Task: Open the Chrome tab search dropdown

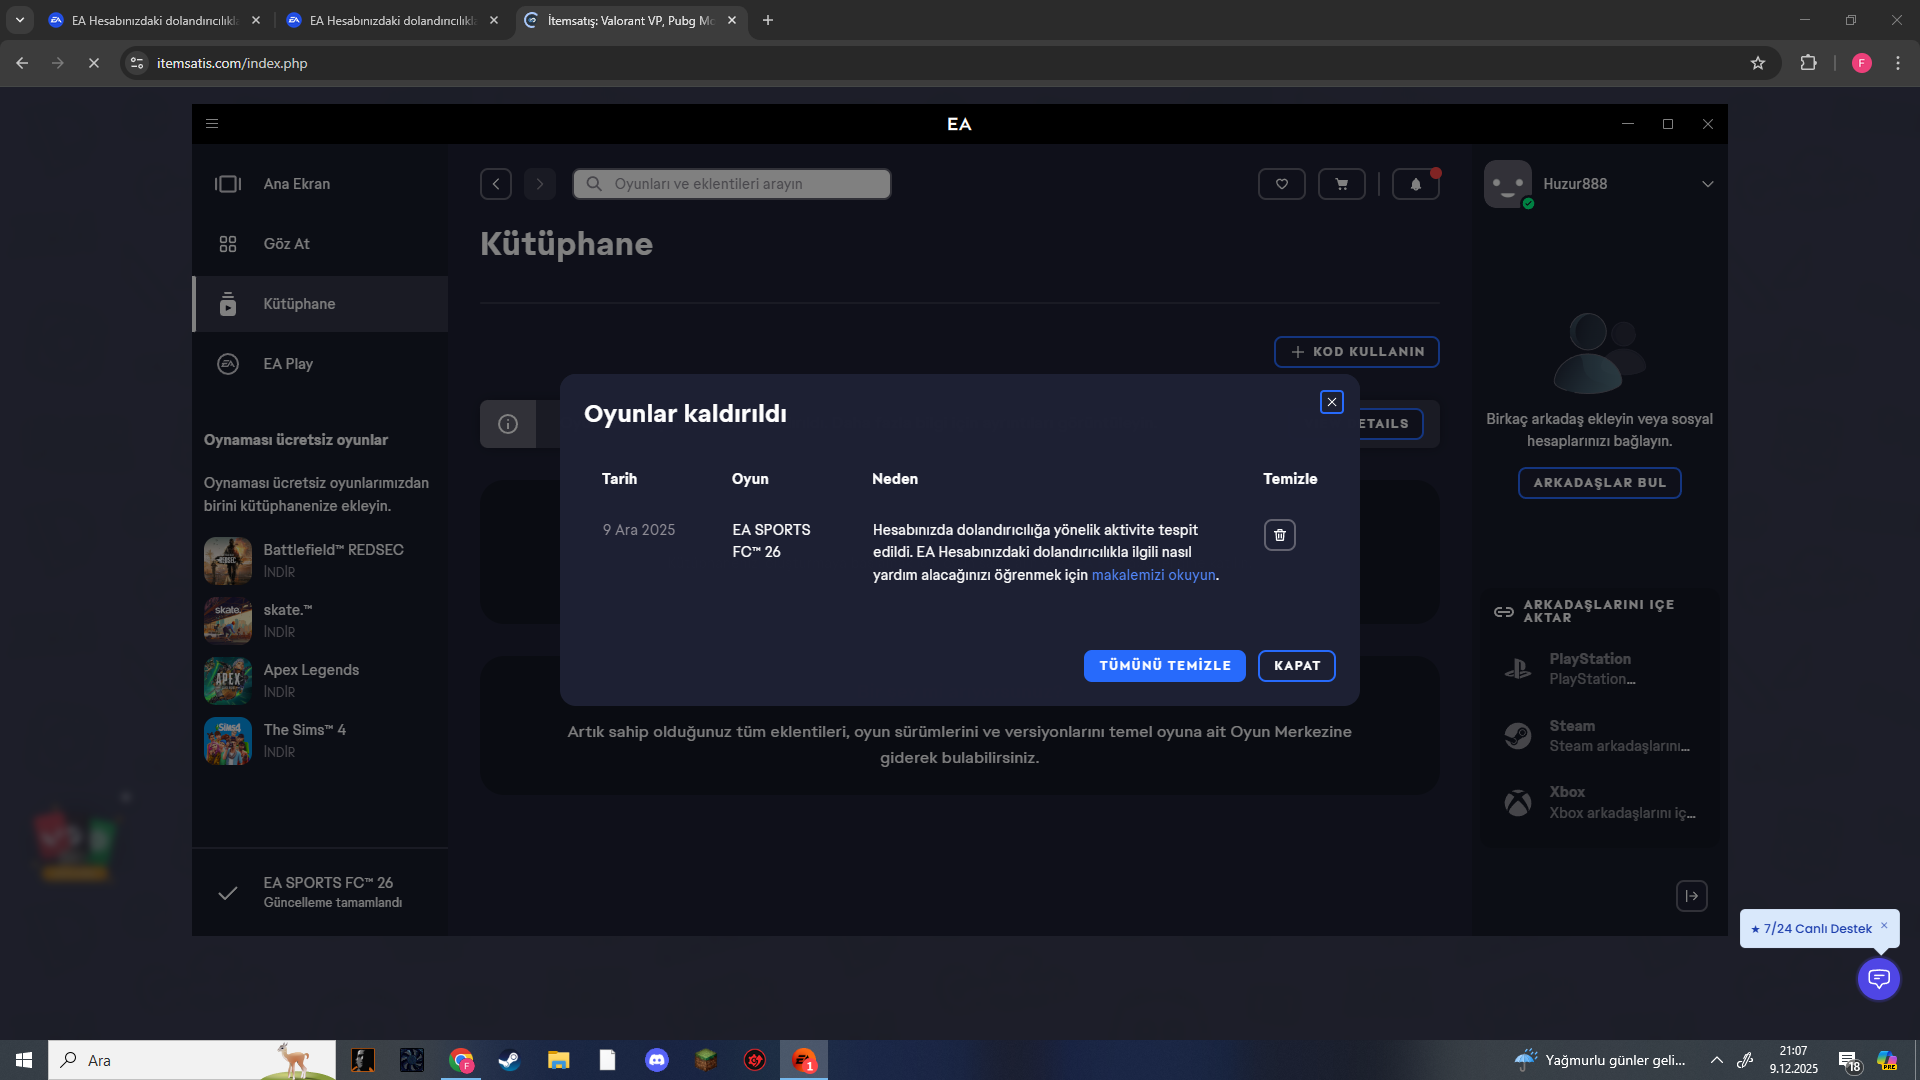Action: click(20, 20)
